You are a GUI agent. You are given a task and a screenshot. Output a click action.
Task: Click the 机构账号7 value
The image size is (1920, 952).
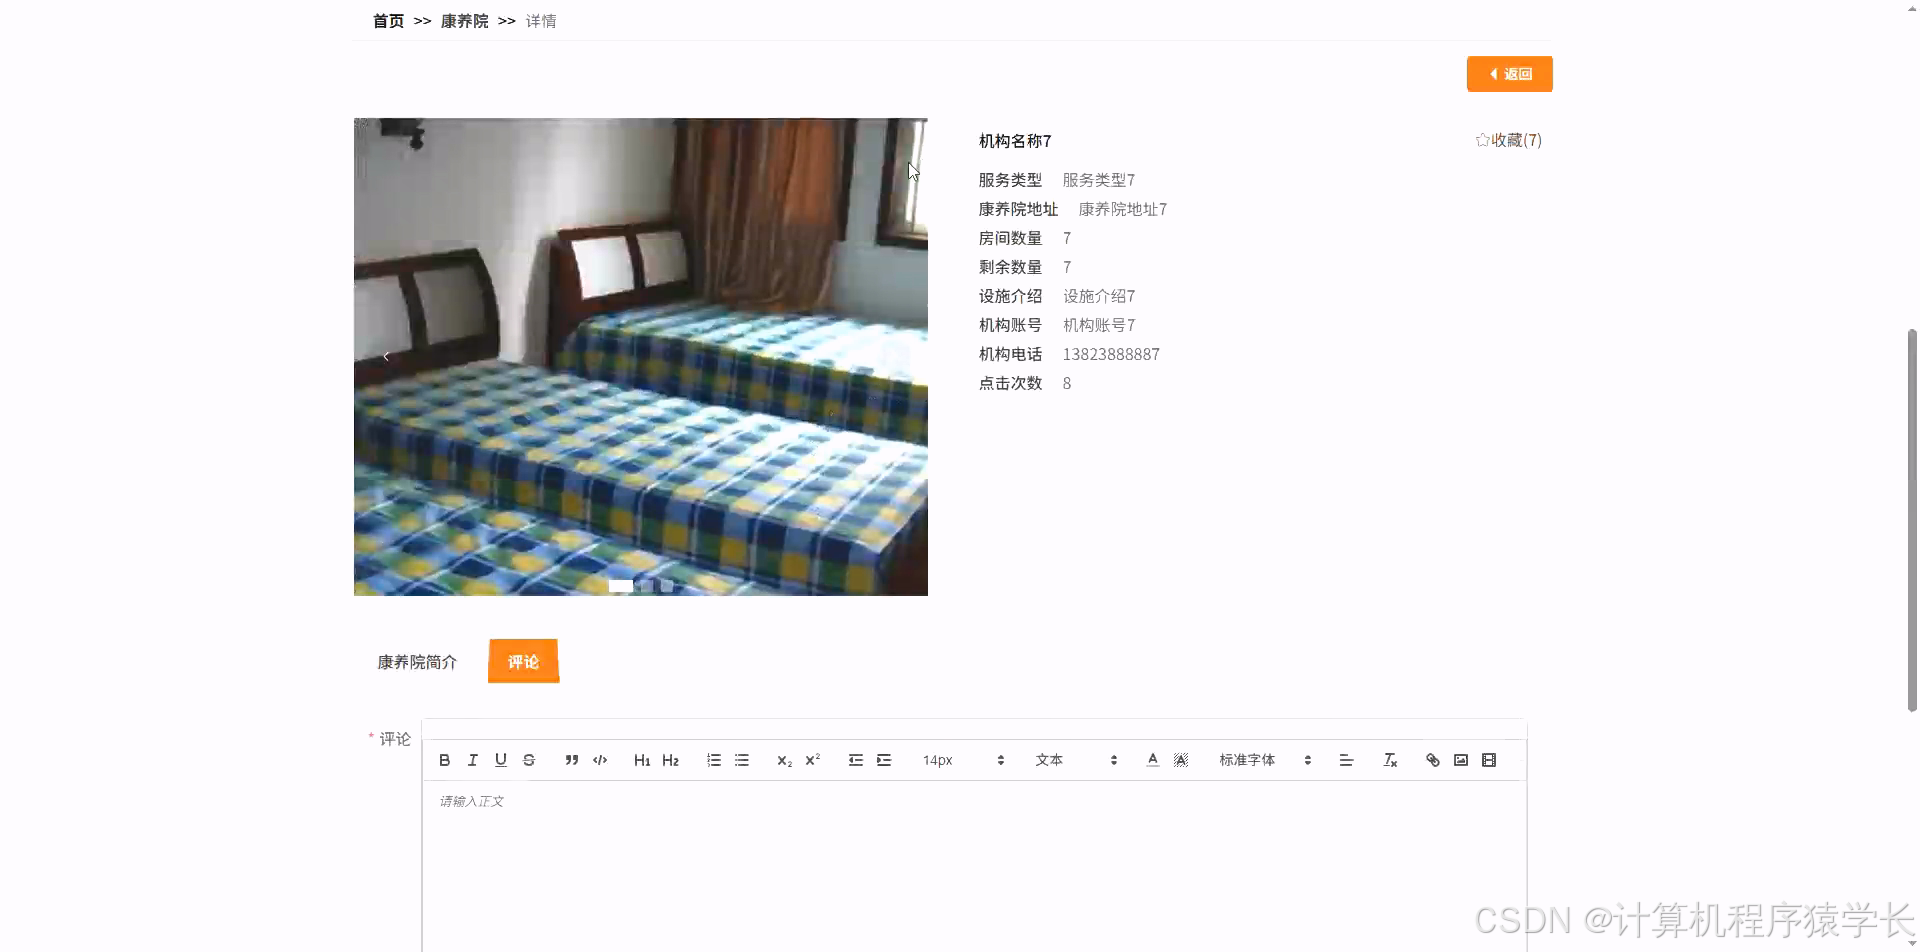pos(1098,325)
